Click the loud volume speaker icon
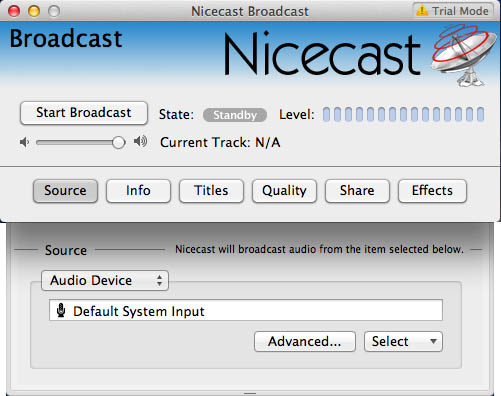This screenshot has width=501, height=396. point(140,142)
